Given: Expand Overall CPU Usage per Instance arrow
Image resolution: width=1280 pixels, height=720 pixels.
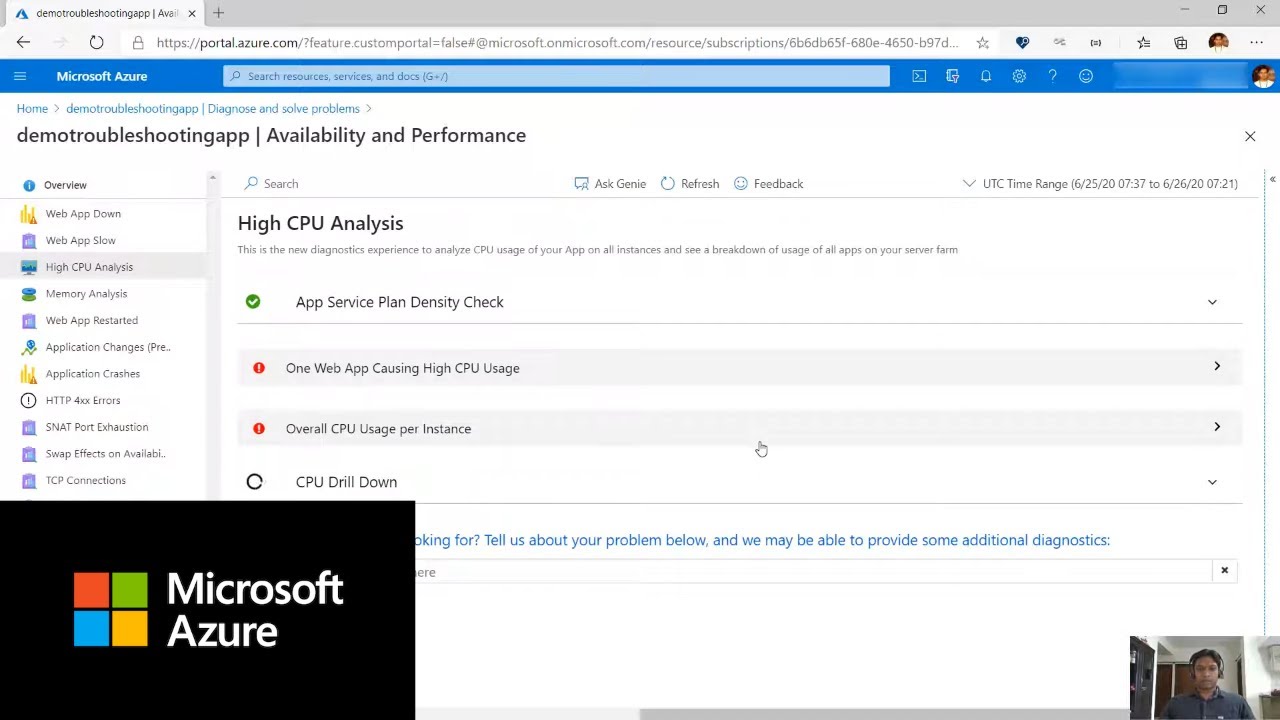Looking at the screenshot, I should click(x=1217, y=427).
